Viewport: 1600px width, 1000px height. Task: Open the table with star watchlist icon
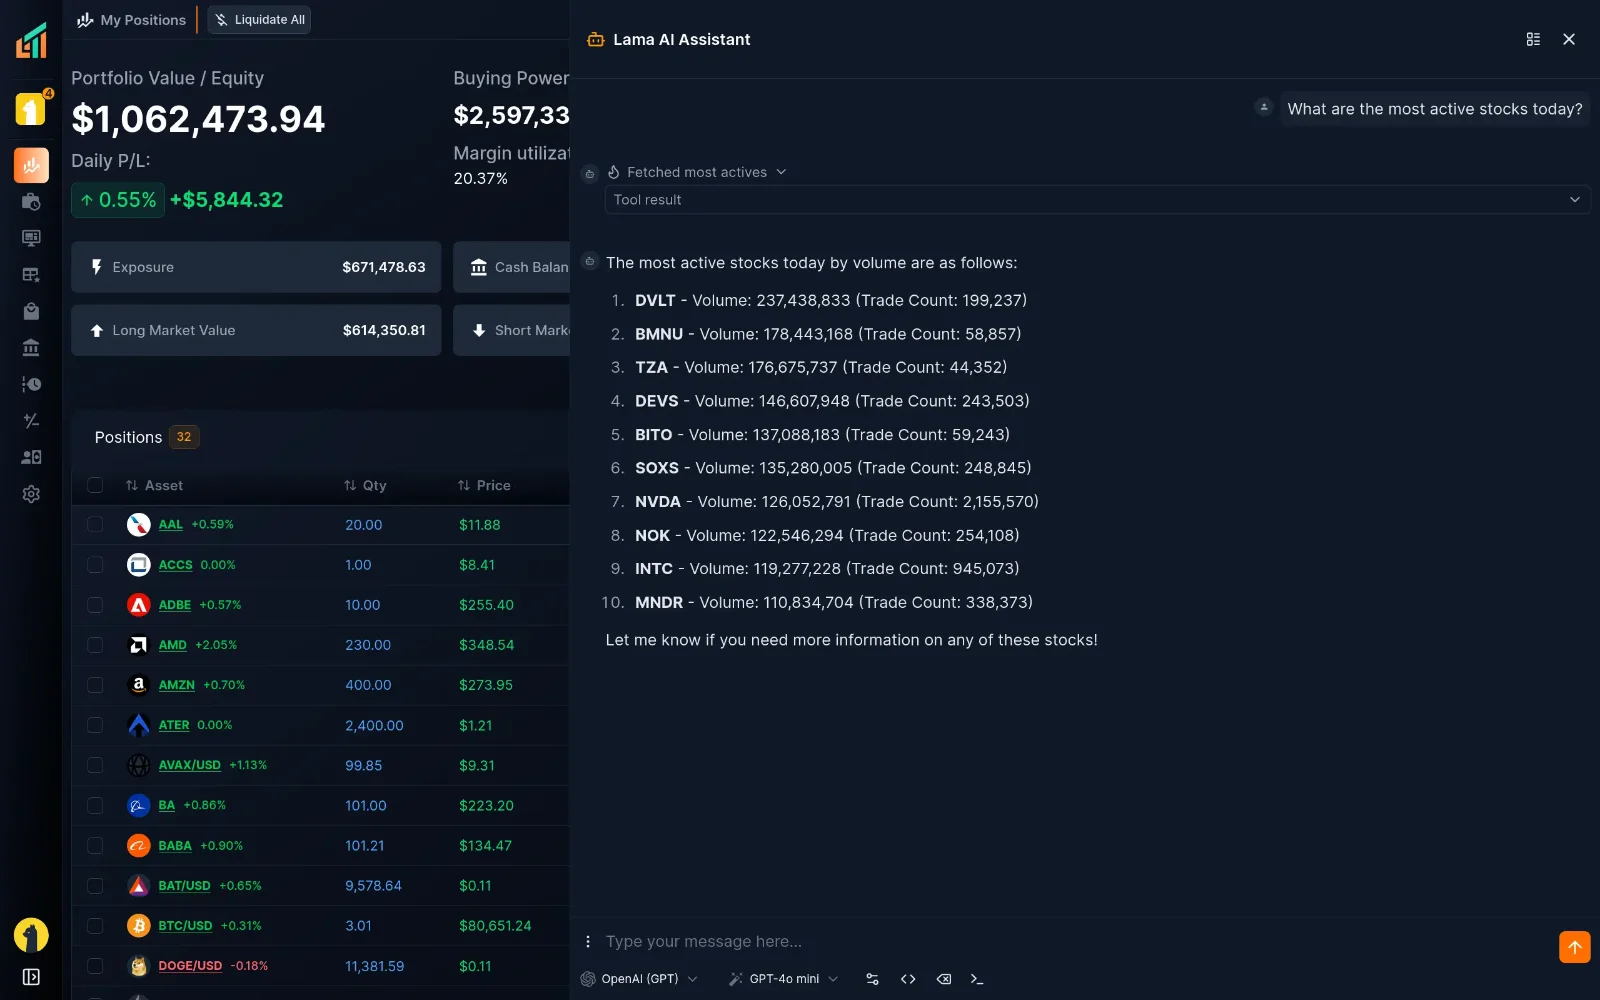coord(31,275)
